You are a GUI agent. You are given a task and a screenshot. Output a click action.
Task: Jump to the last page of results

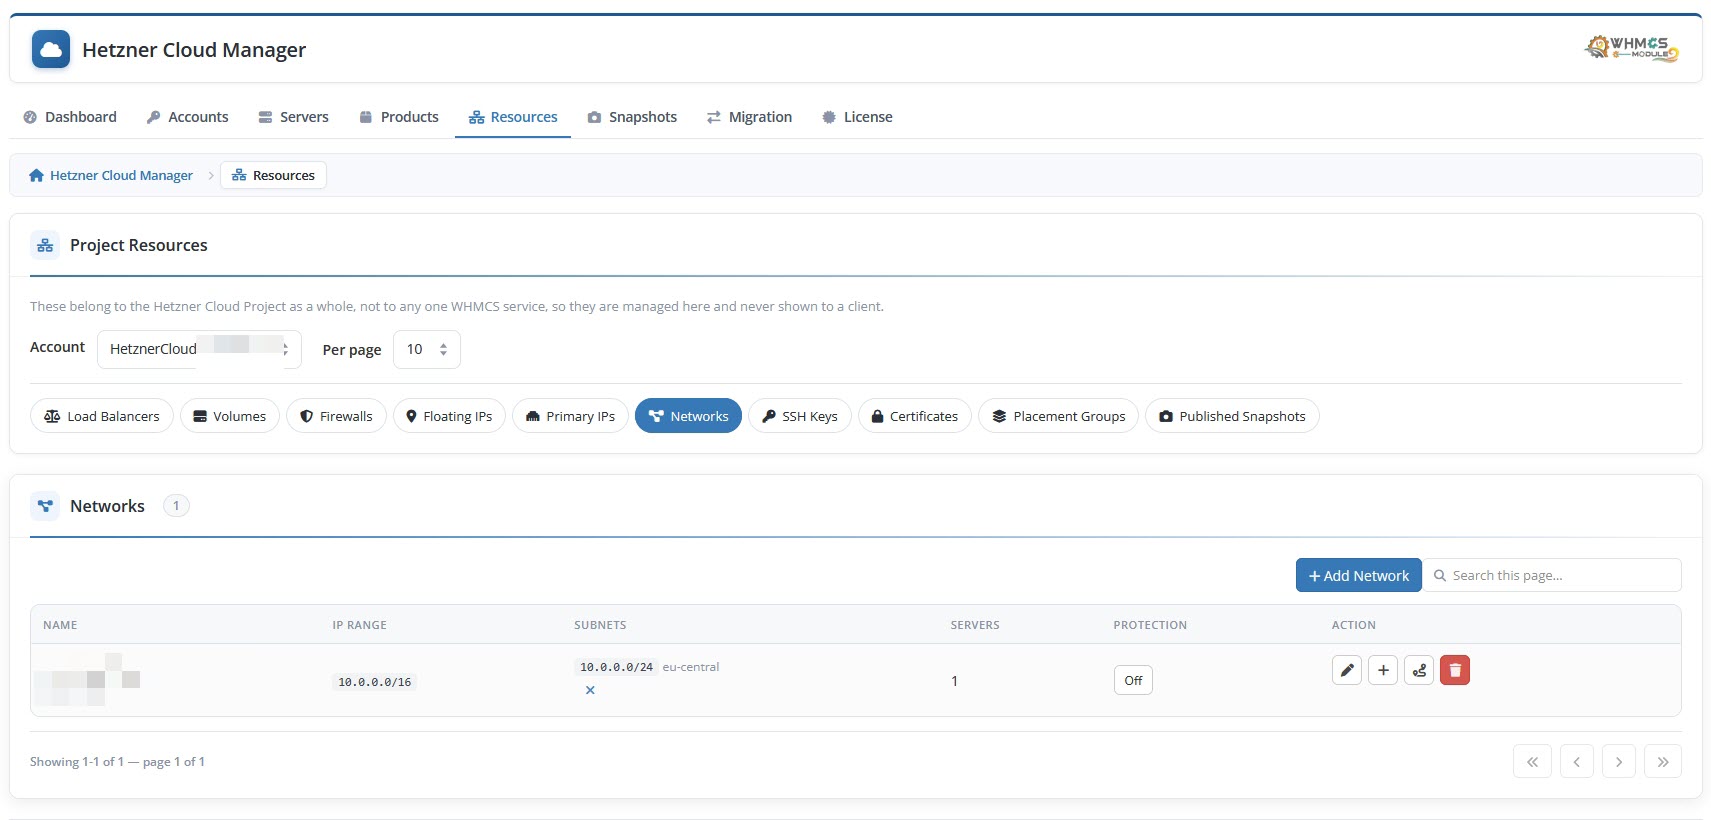tap(1662, 761)
